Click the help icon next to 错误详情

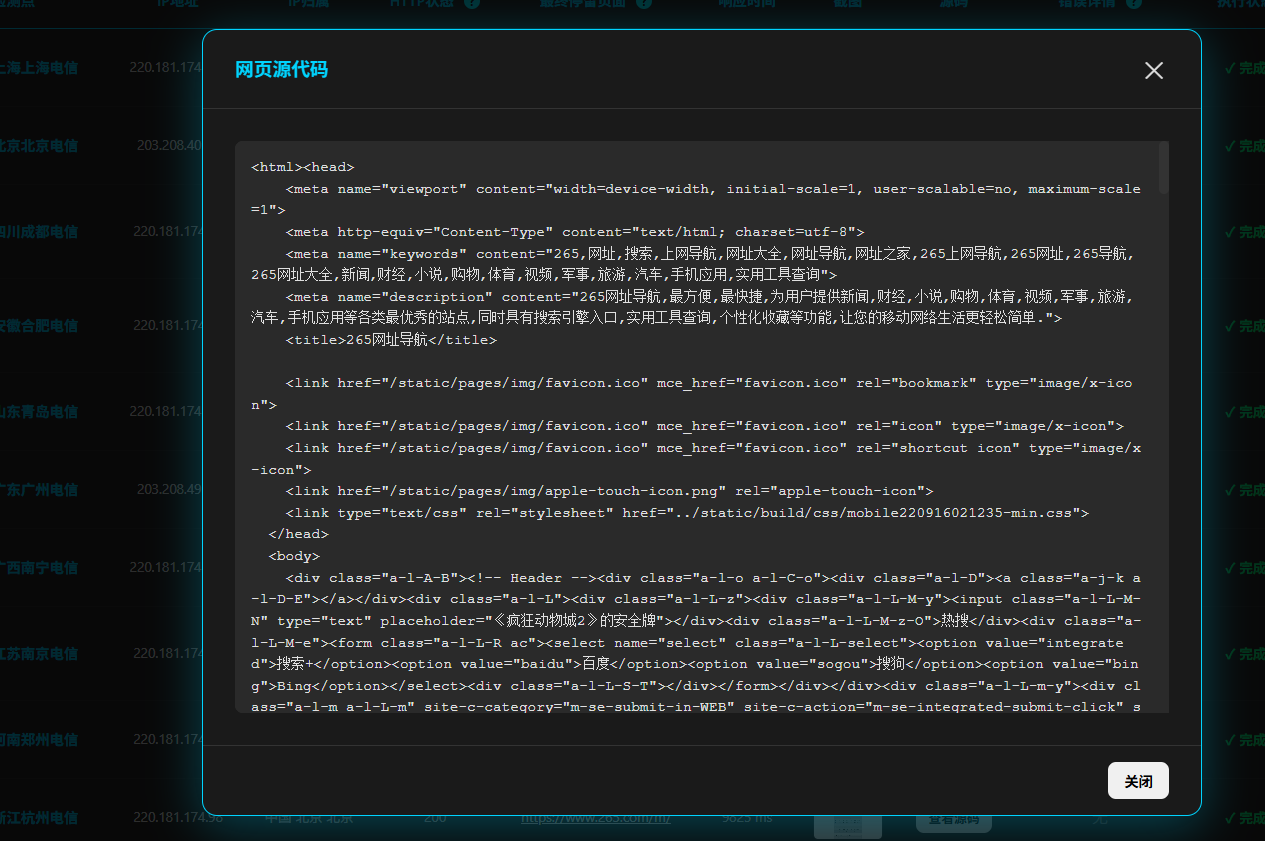coord(1133,3)
